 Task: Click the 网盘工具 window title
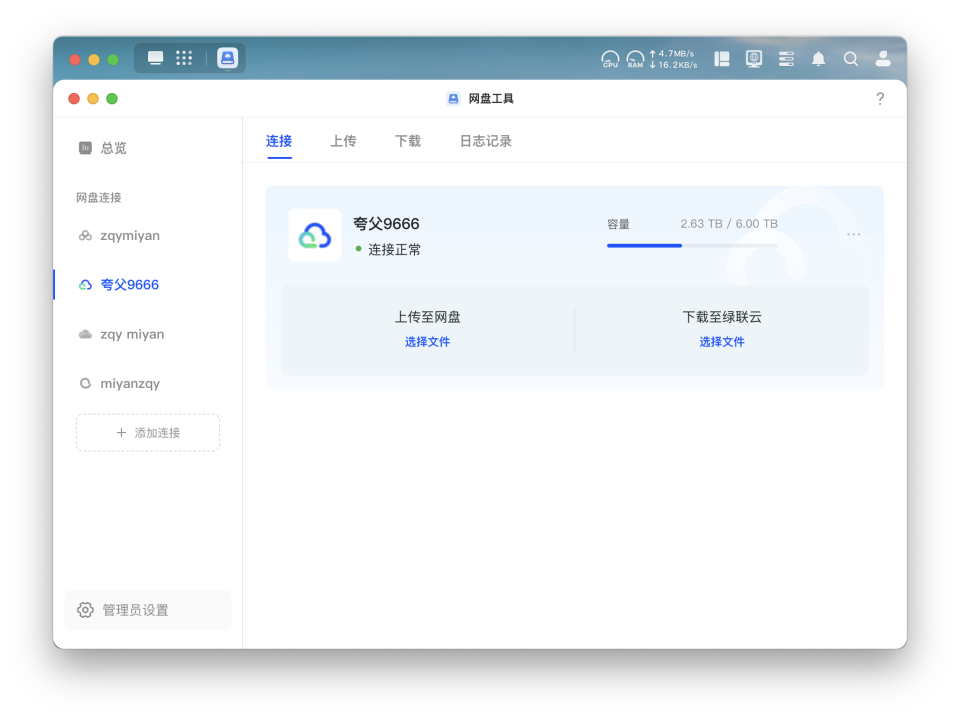click(491, 99)
